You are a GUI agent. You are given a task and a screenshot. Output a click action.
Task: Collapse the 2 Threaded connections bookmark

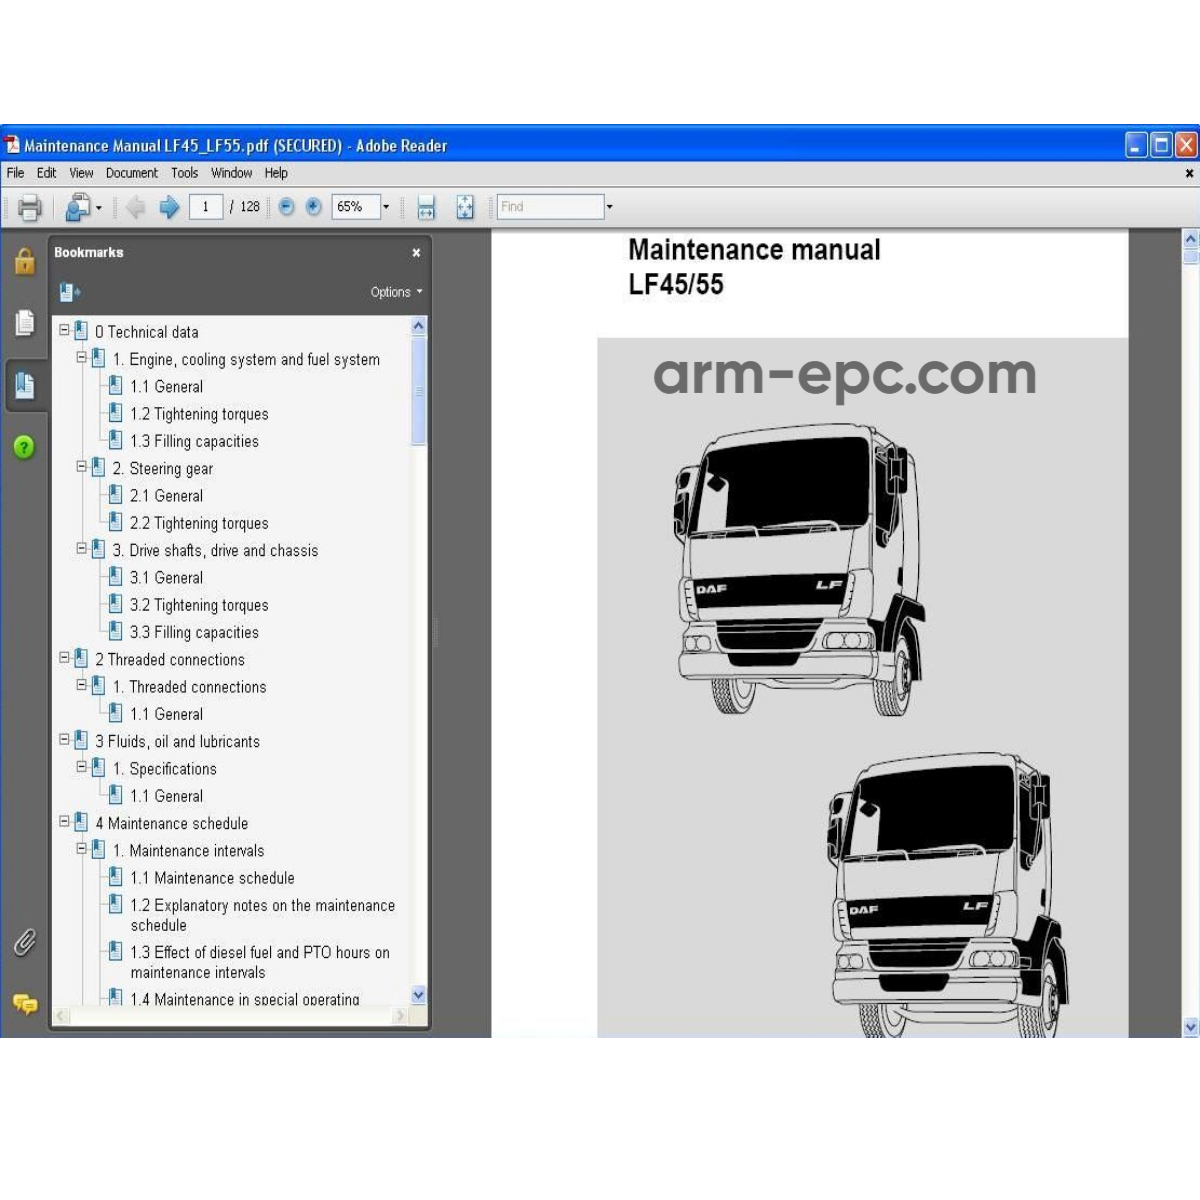tap(64, 656)
